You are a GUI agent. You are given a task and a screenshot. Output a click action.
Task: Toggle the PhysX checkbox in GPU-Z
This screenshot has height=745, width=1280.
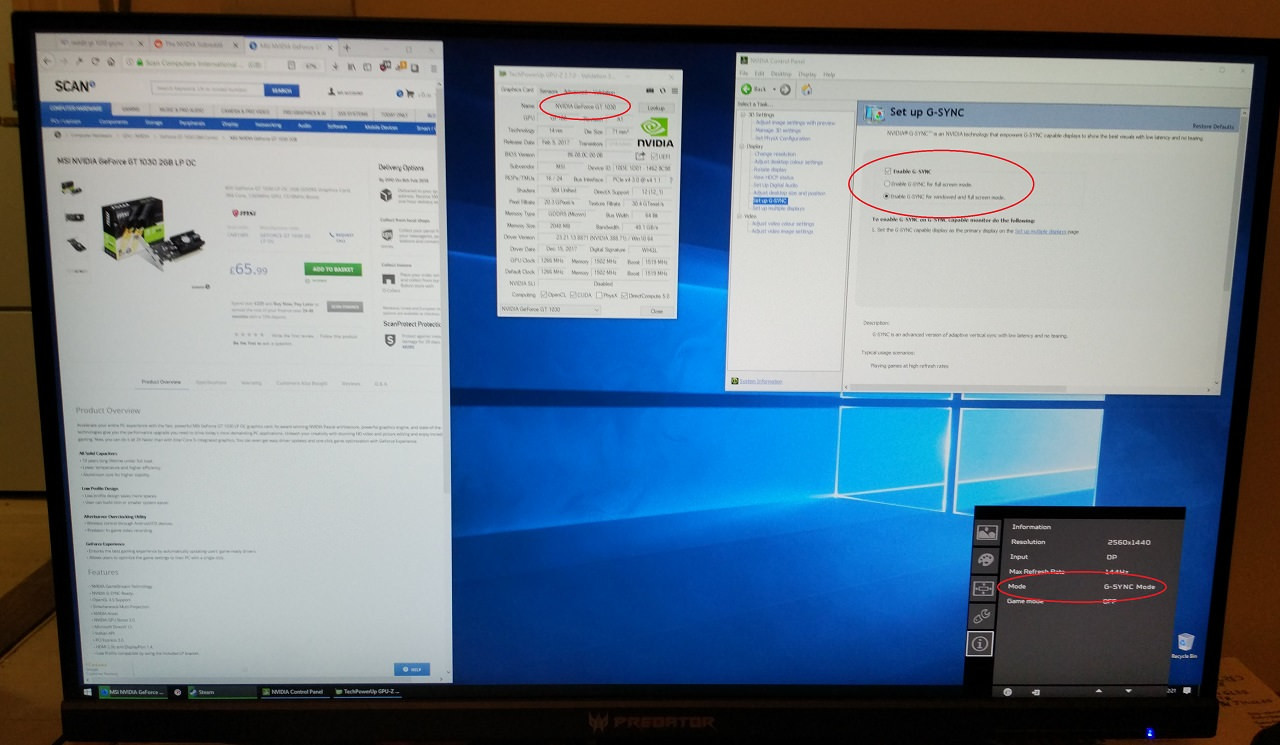click(599, 295)
